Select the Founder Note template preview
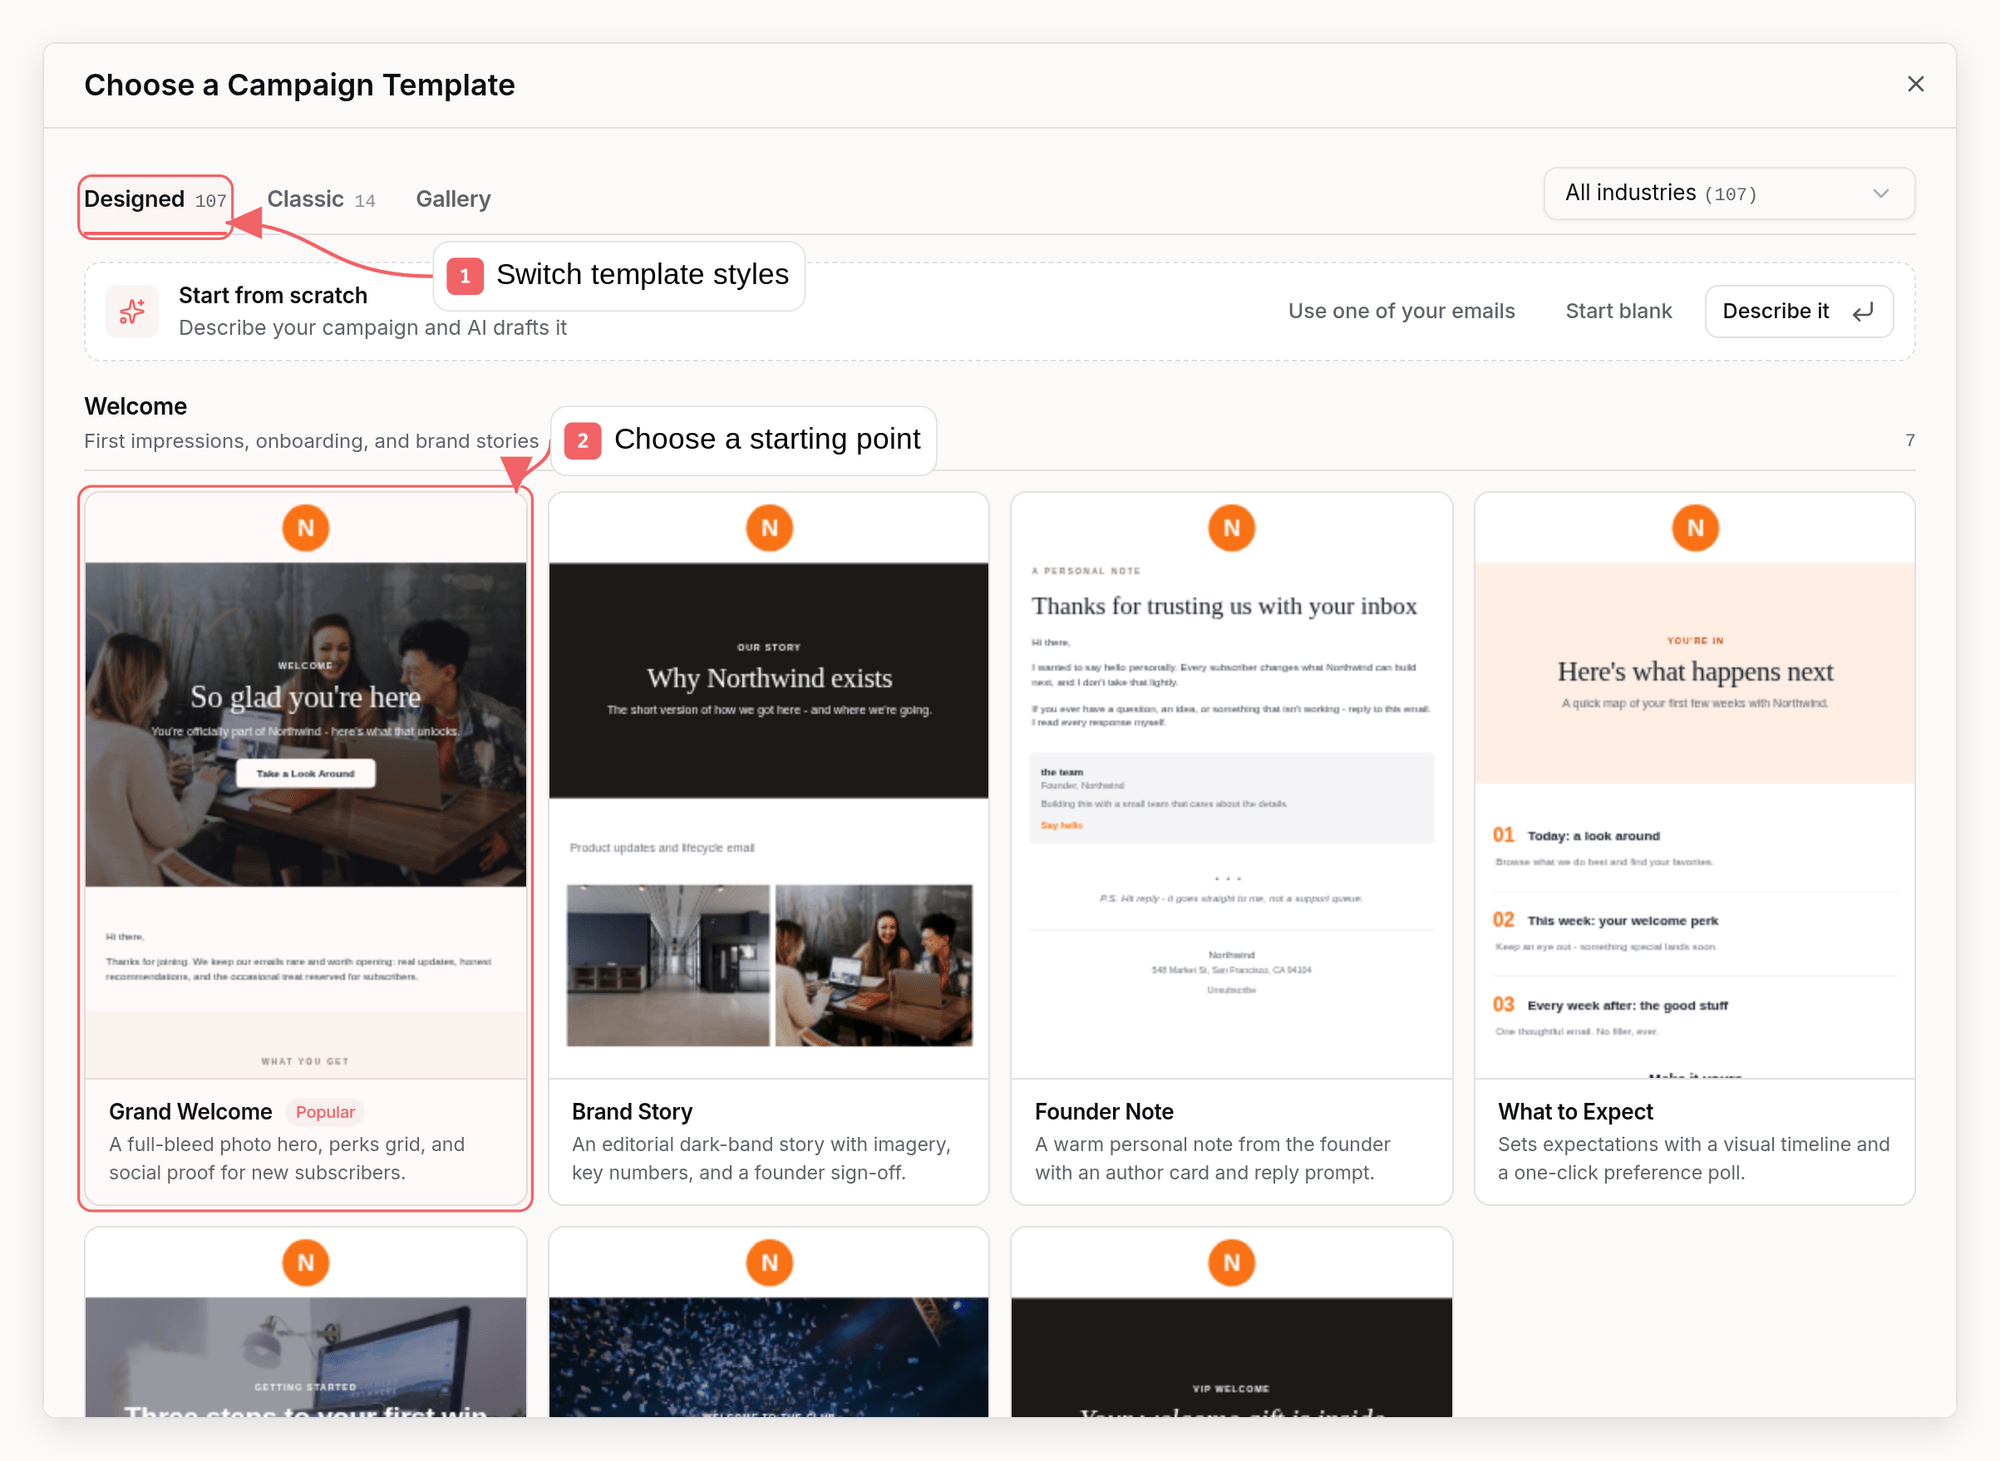2000x1461 pixels. 1232,785
